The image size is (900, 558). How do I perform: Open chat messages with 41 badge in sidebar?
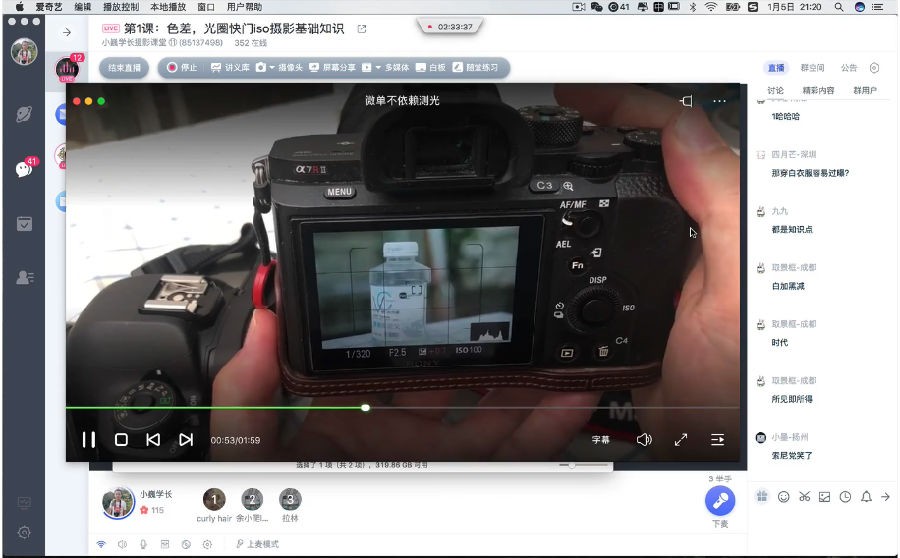(x=24, y=169)
